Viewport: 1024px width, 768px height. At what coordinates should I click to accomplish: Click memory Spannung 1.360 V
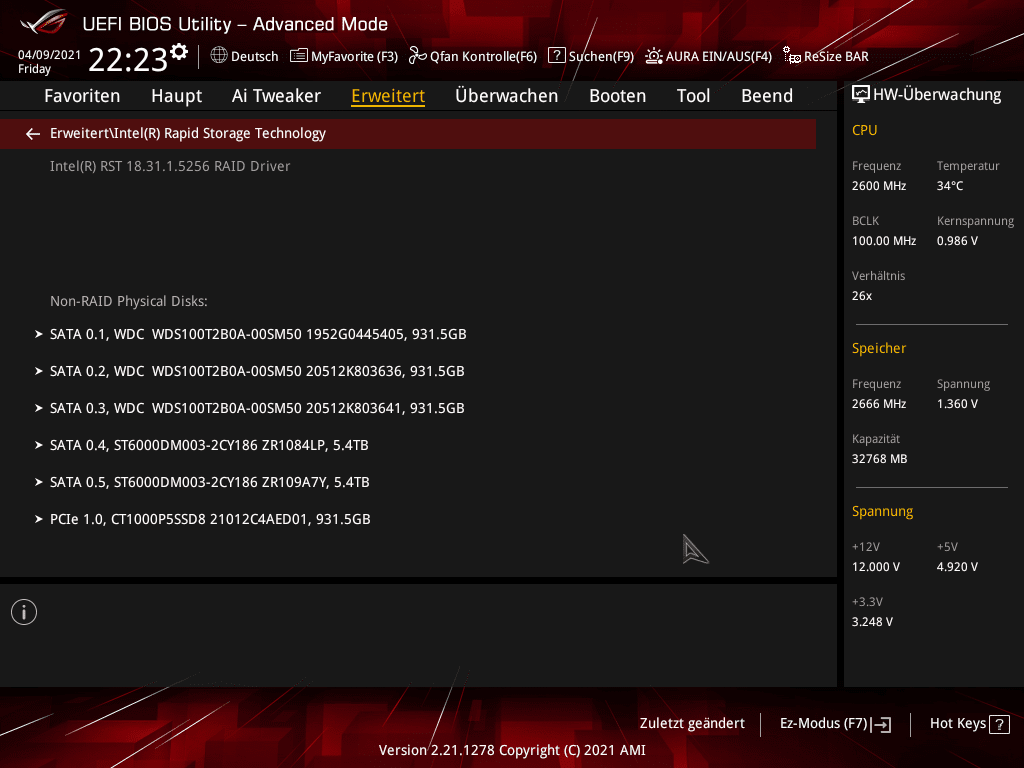coord(957,404)
